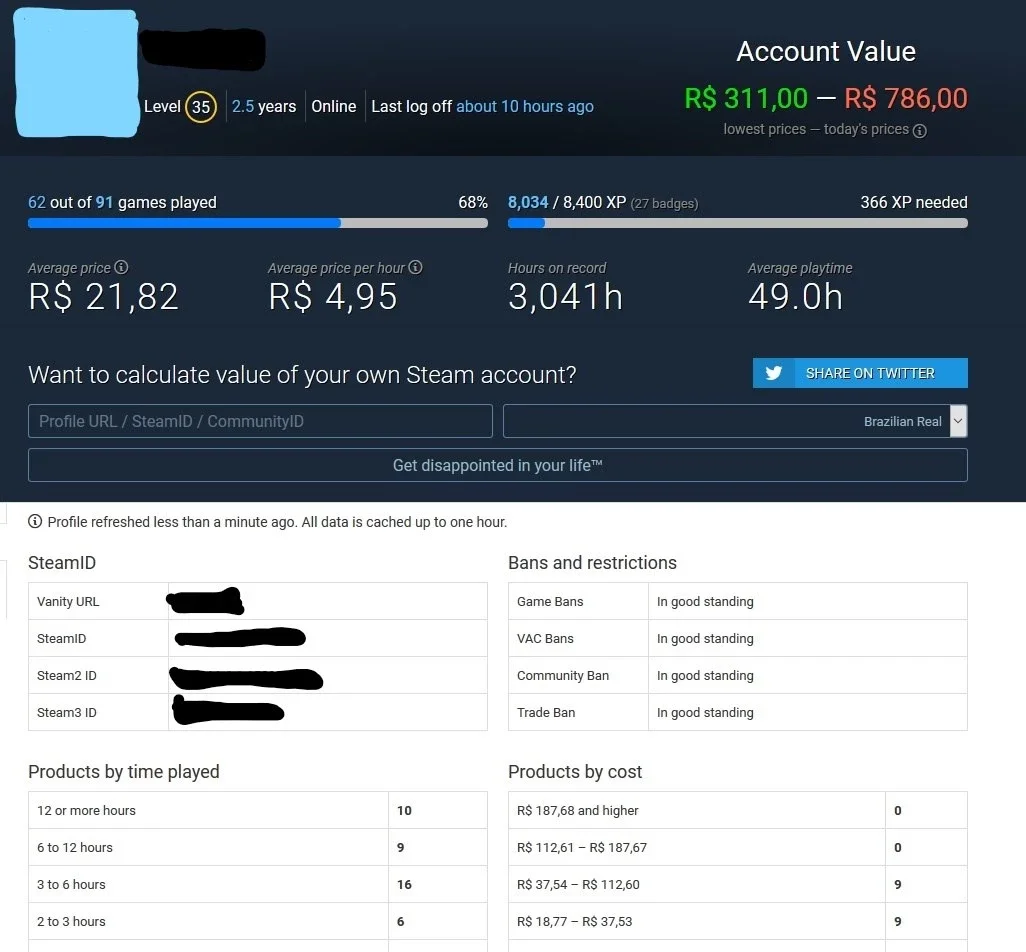Click the Game Bans row label

pyautogui.click(x=550, y=601)
